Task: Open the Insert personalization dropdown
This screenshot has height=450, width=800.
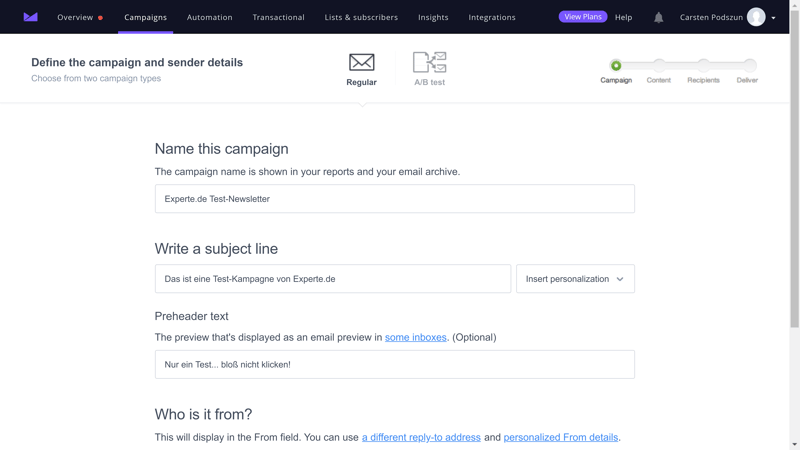Action: coord(575,279)
